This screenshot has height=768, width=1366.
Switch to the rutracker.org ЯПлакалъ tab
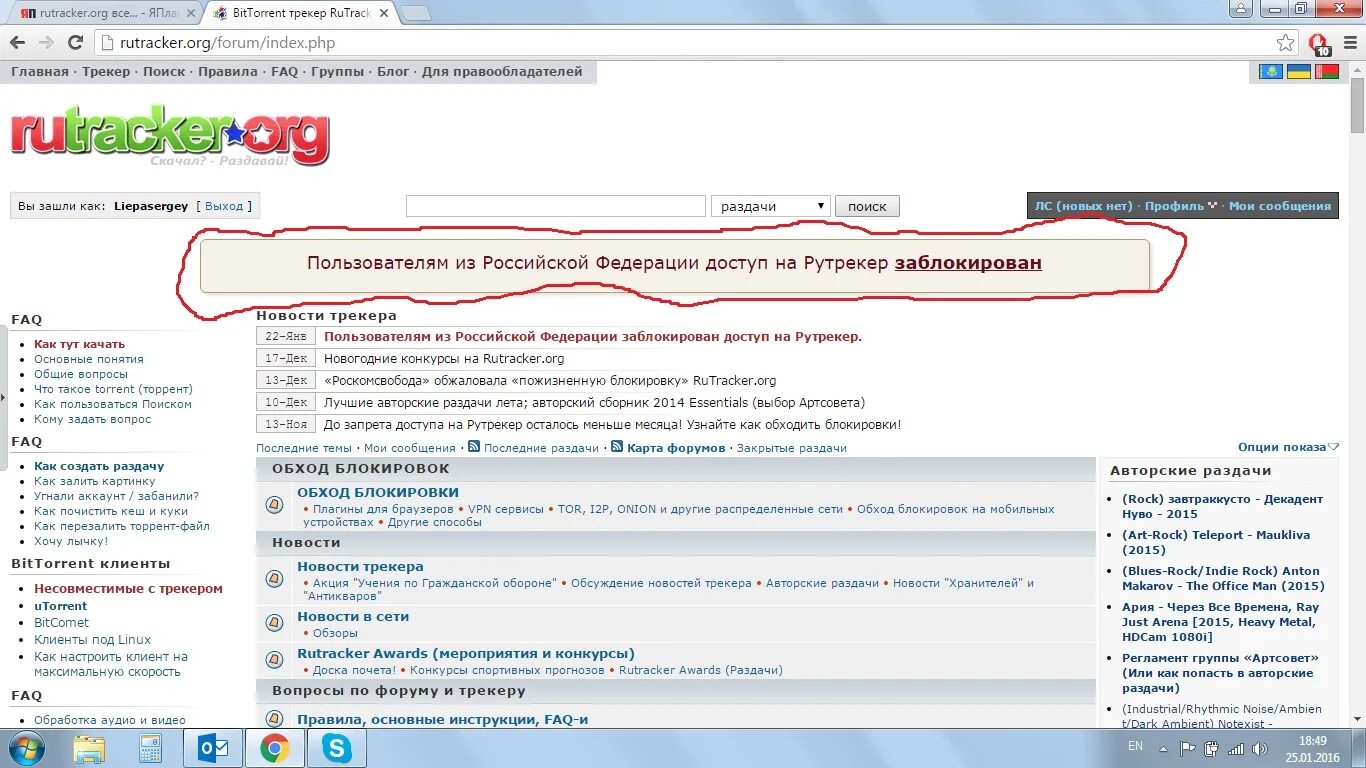point(105,13)
